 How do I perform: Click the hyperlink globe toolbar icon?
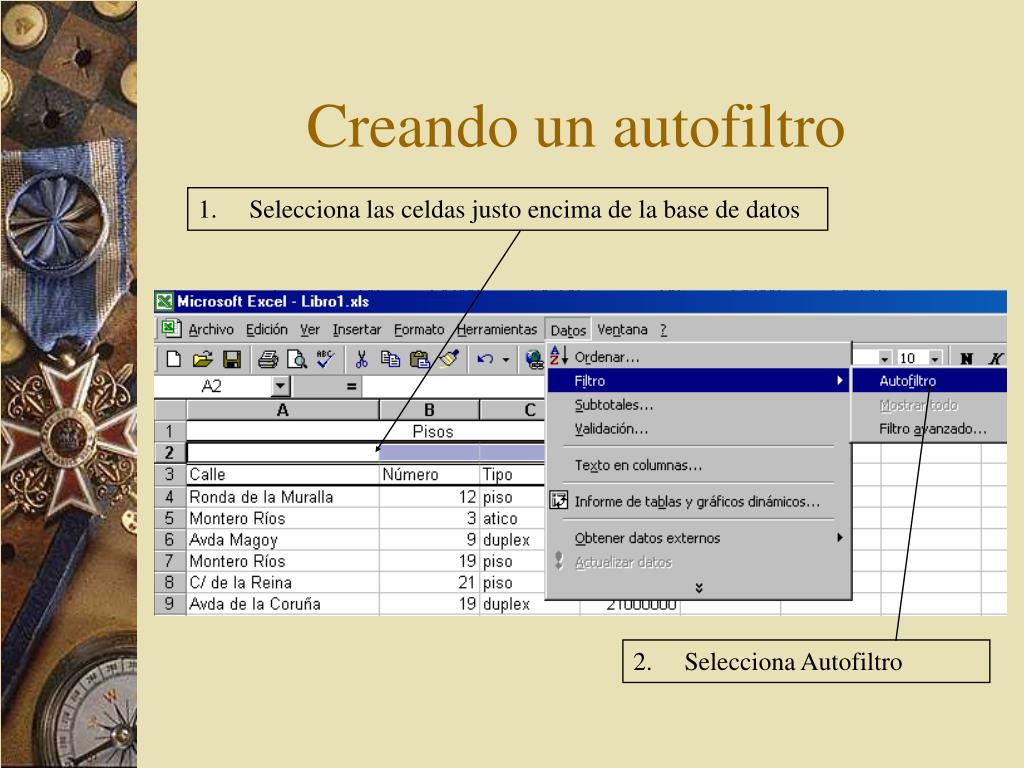pyautogui.click(x=534, y=359)
